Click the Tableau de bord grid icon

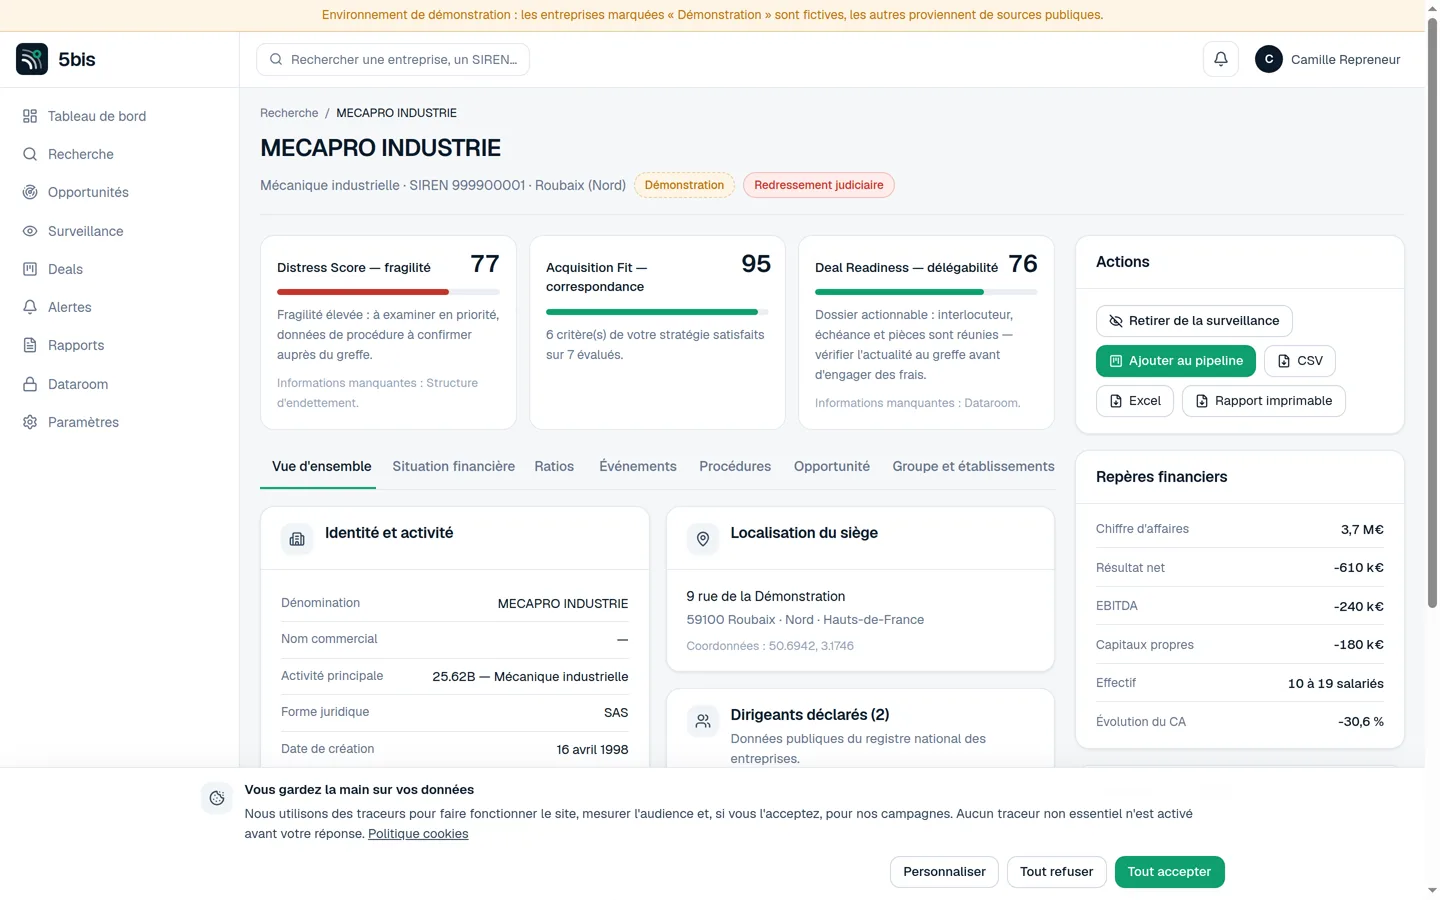[30, 116]
